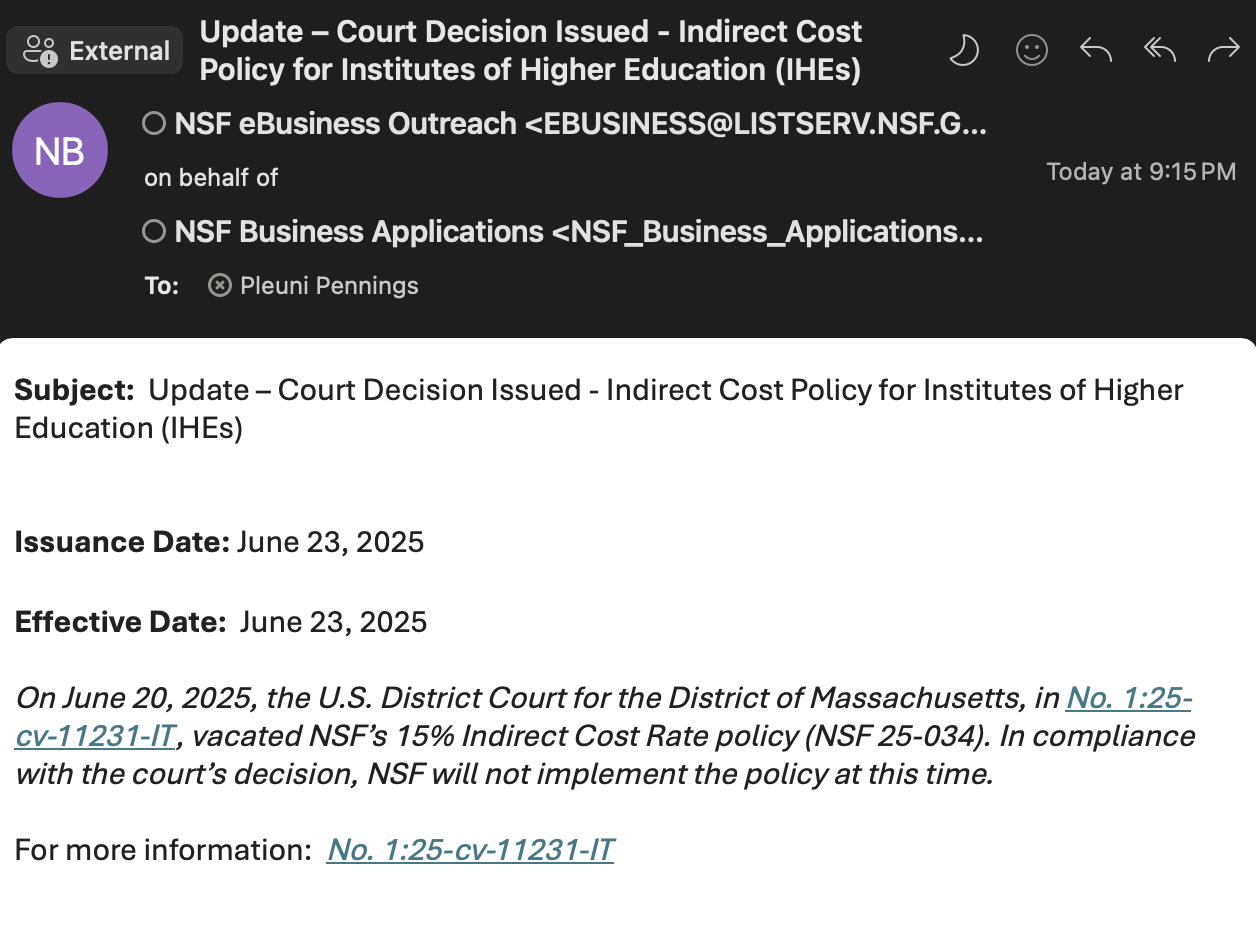Forward this email using the arrow icon
The width and height of the screenshot is (1256, 932).
point(1223,50)
